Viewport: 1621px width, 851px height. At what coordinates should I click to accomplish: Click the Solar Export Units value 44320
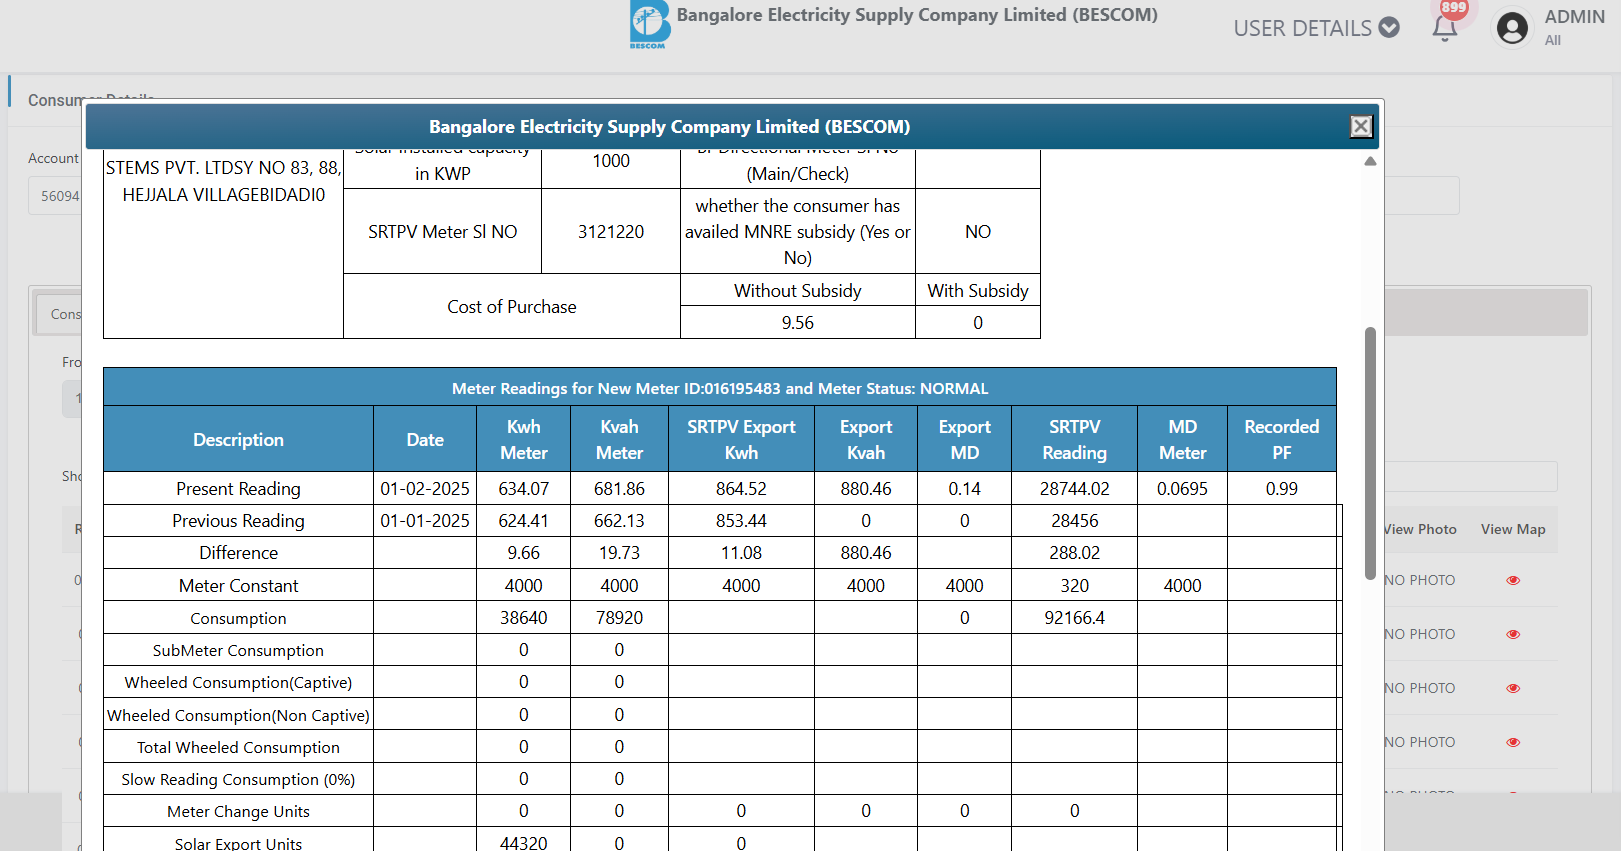click(523, 843)
